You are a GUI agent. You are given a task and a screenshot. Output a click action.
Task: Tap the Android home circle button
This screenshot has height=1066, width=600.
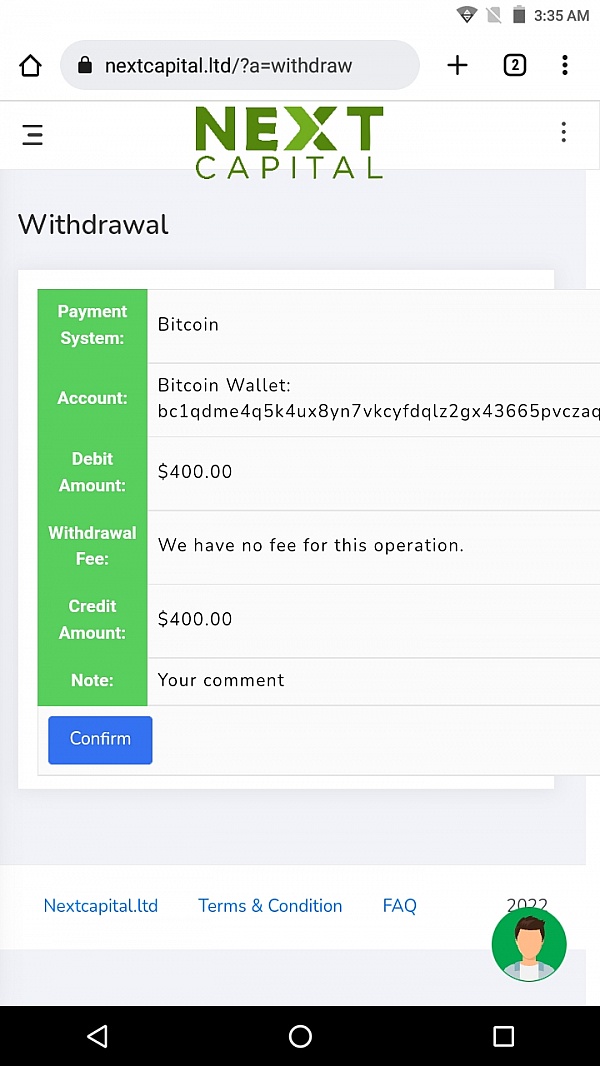(x=300, y=1035)
